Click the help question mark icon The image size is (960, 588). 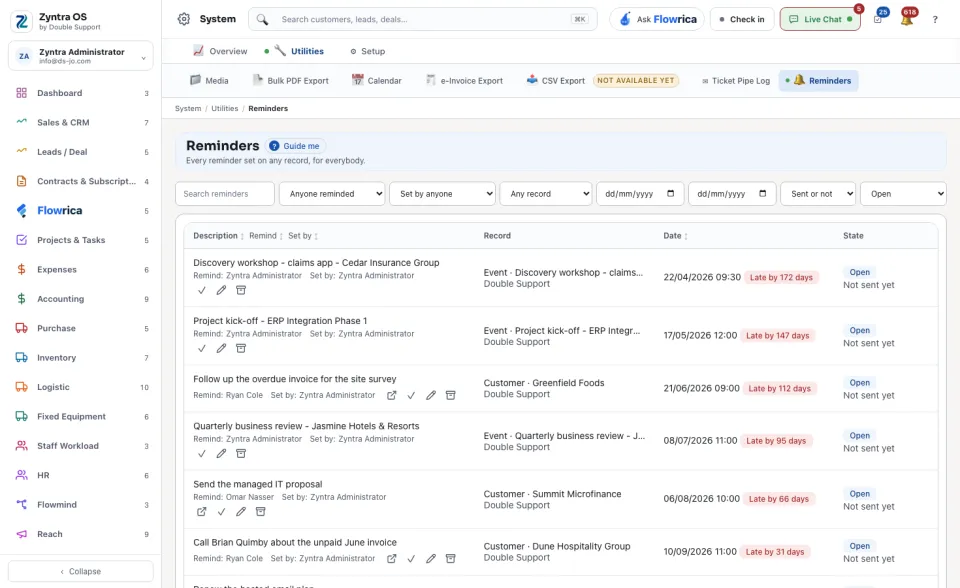[x=935, y=20]
